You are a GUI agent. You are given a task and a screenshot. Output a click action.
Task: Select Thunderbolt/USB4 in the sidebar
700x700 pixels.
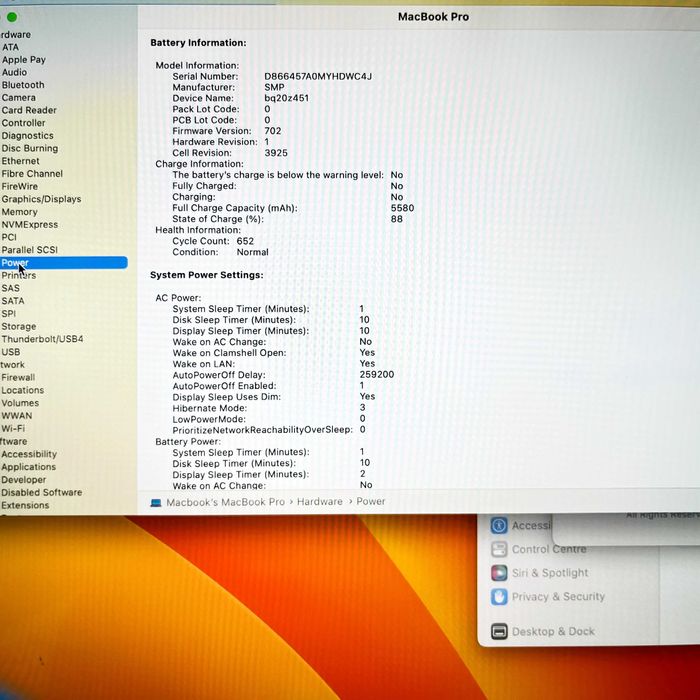point(42,339)
